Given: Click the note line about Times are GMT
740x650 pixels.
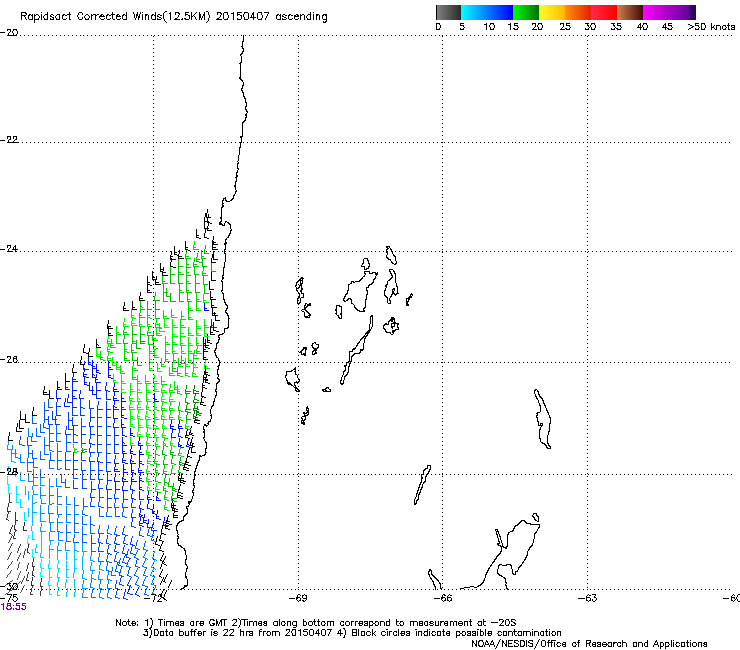Looking at the screenshot, I should pyautogui.click(x=316, y=623).
